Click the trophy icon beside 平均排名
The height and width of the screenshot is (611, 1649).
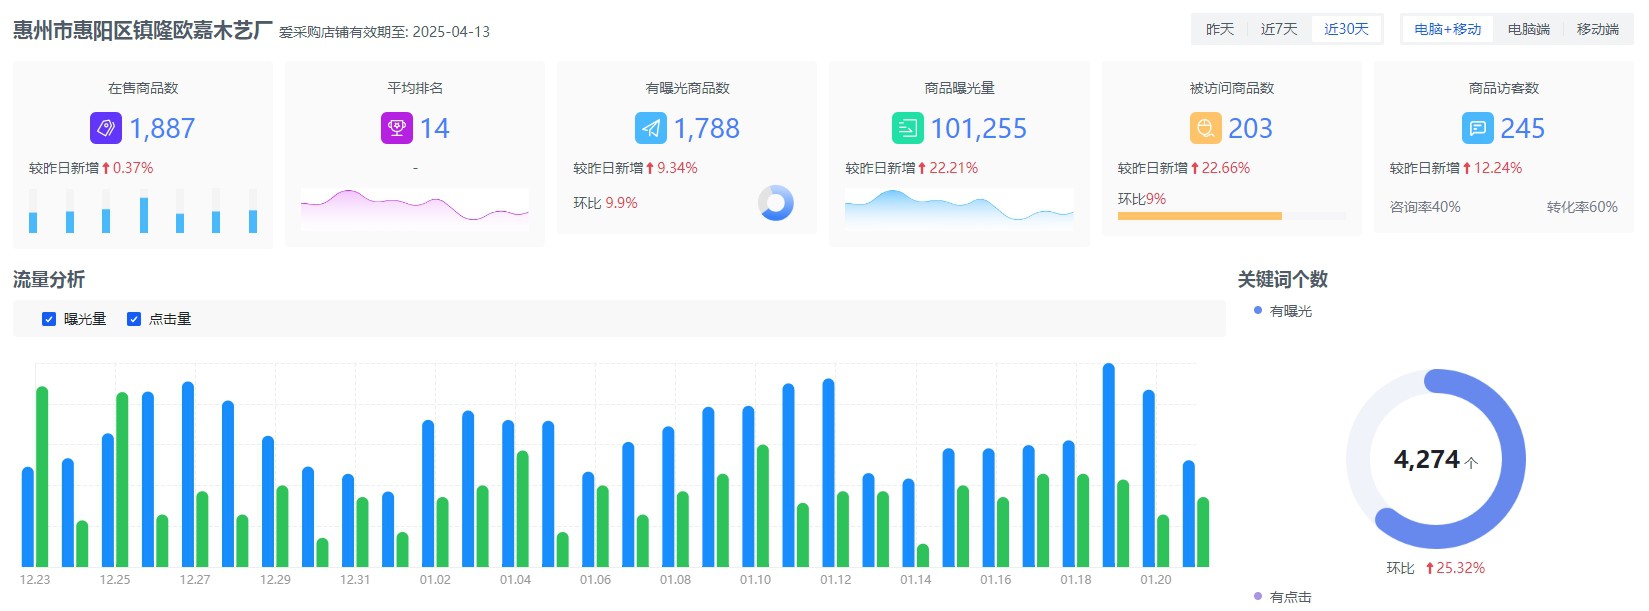(x=397, y=128)
